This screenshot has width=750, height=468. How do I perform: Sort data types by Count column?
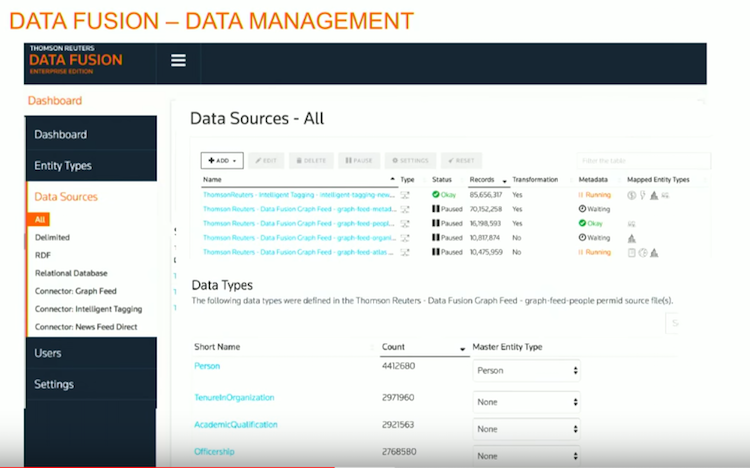click(424, 347)
